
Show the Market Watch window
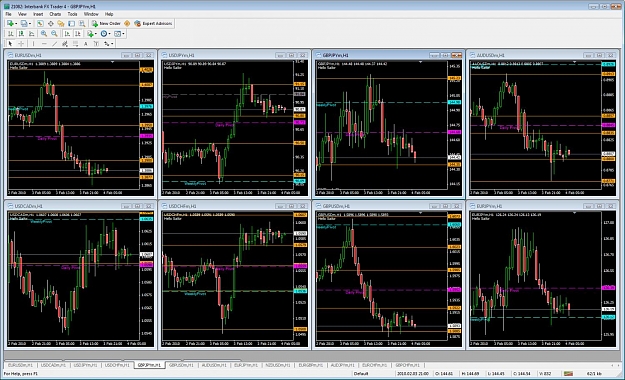[x=40, y=24]
